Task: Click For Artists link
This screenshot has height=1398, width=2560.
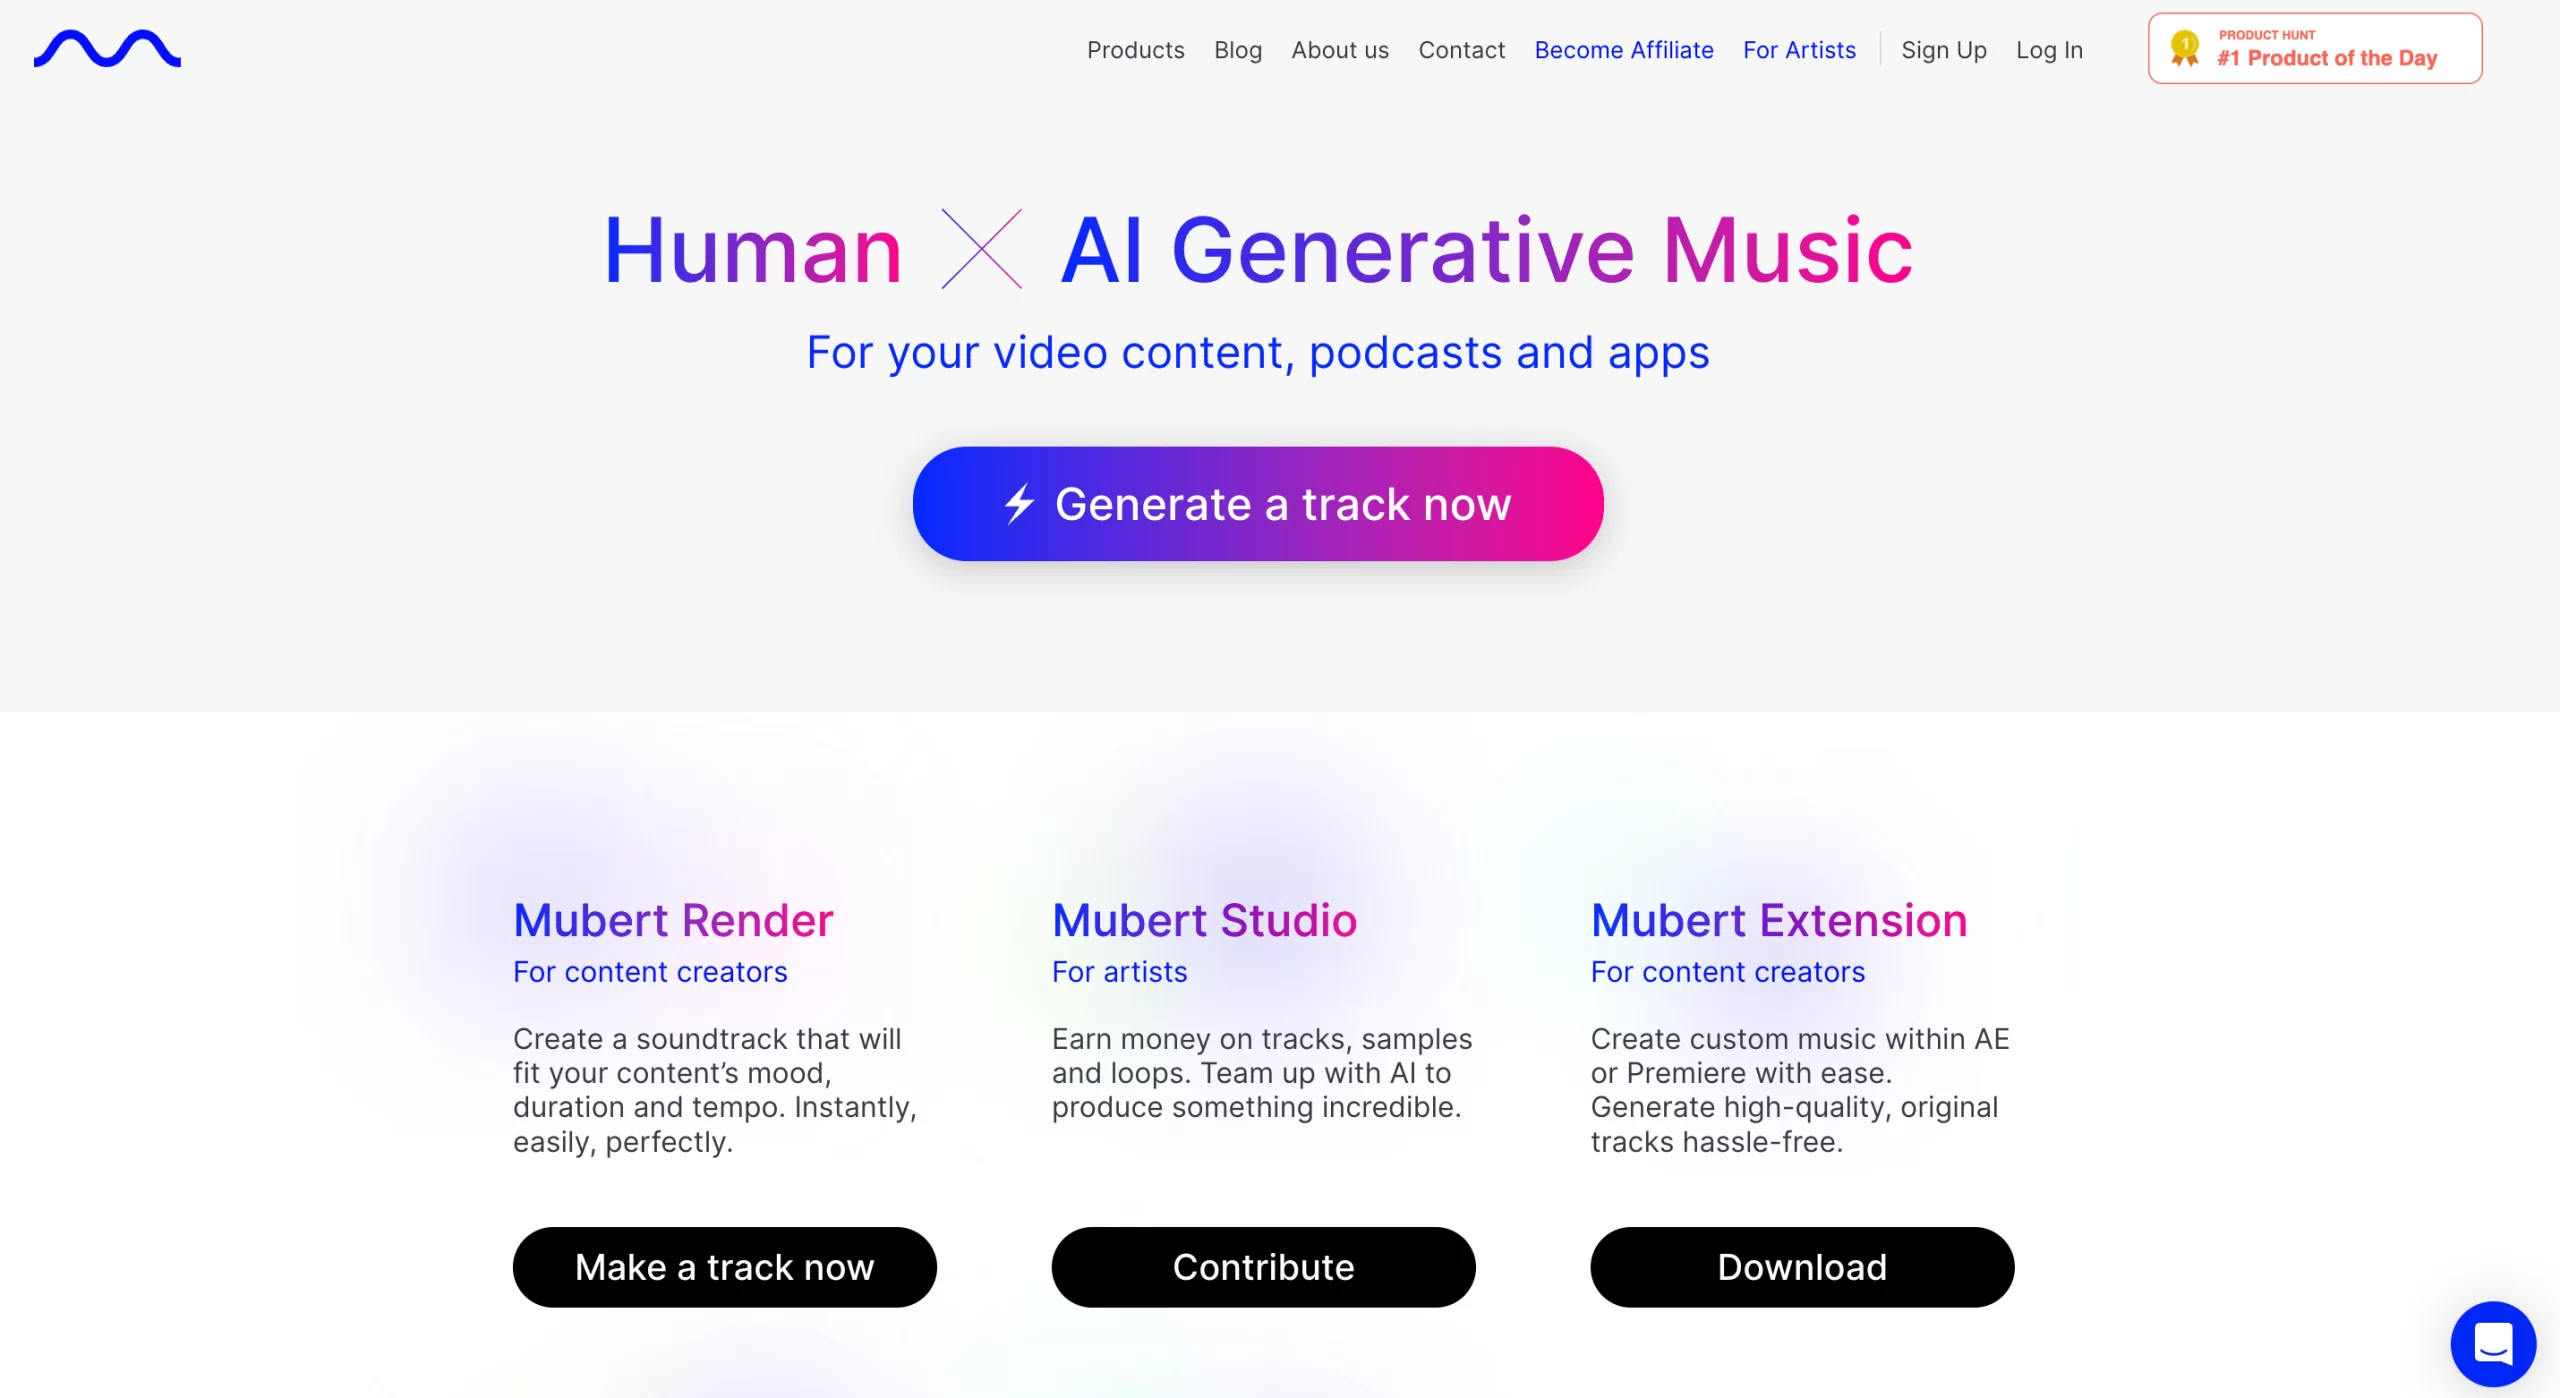Action: 1799,48
